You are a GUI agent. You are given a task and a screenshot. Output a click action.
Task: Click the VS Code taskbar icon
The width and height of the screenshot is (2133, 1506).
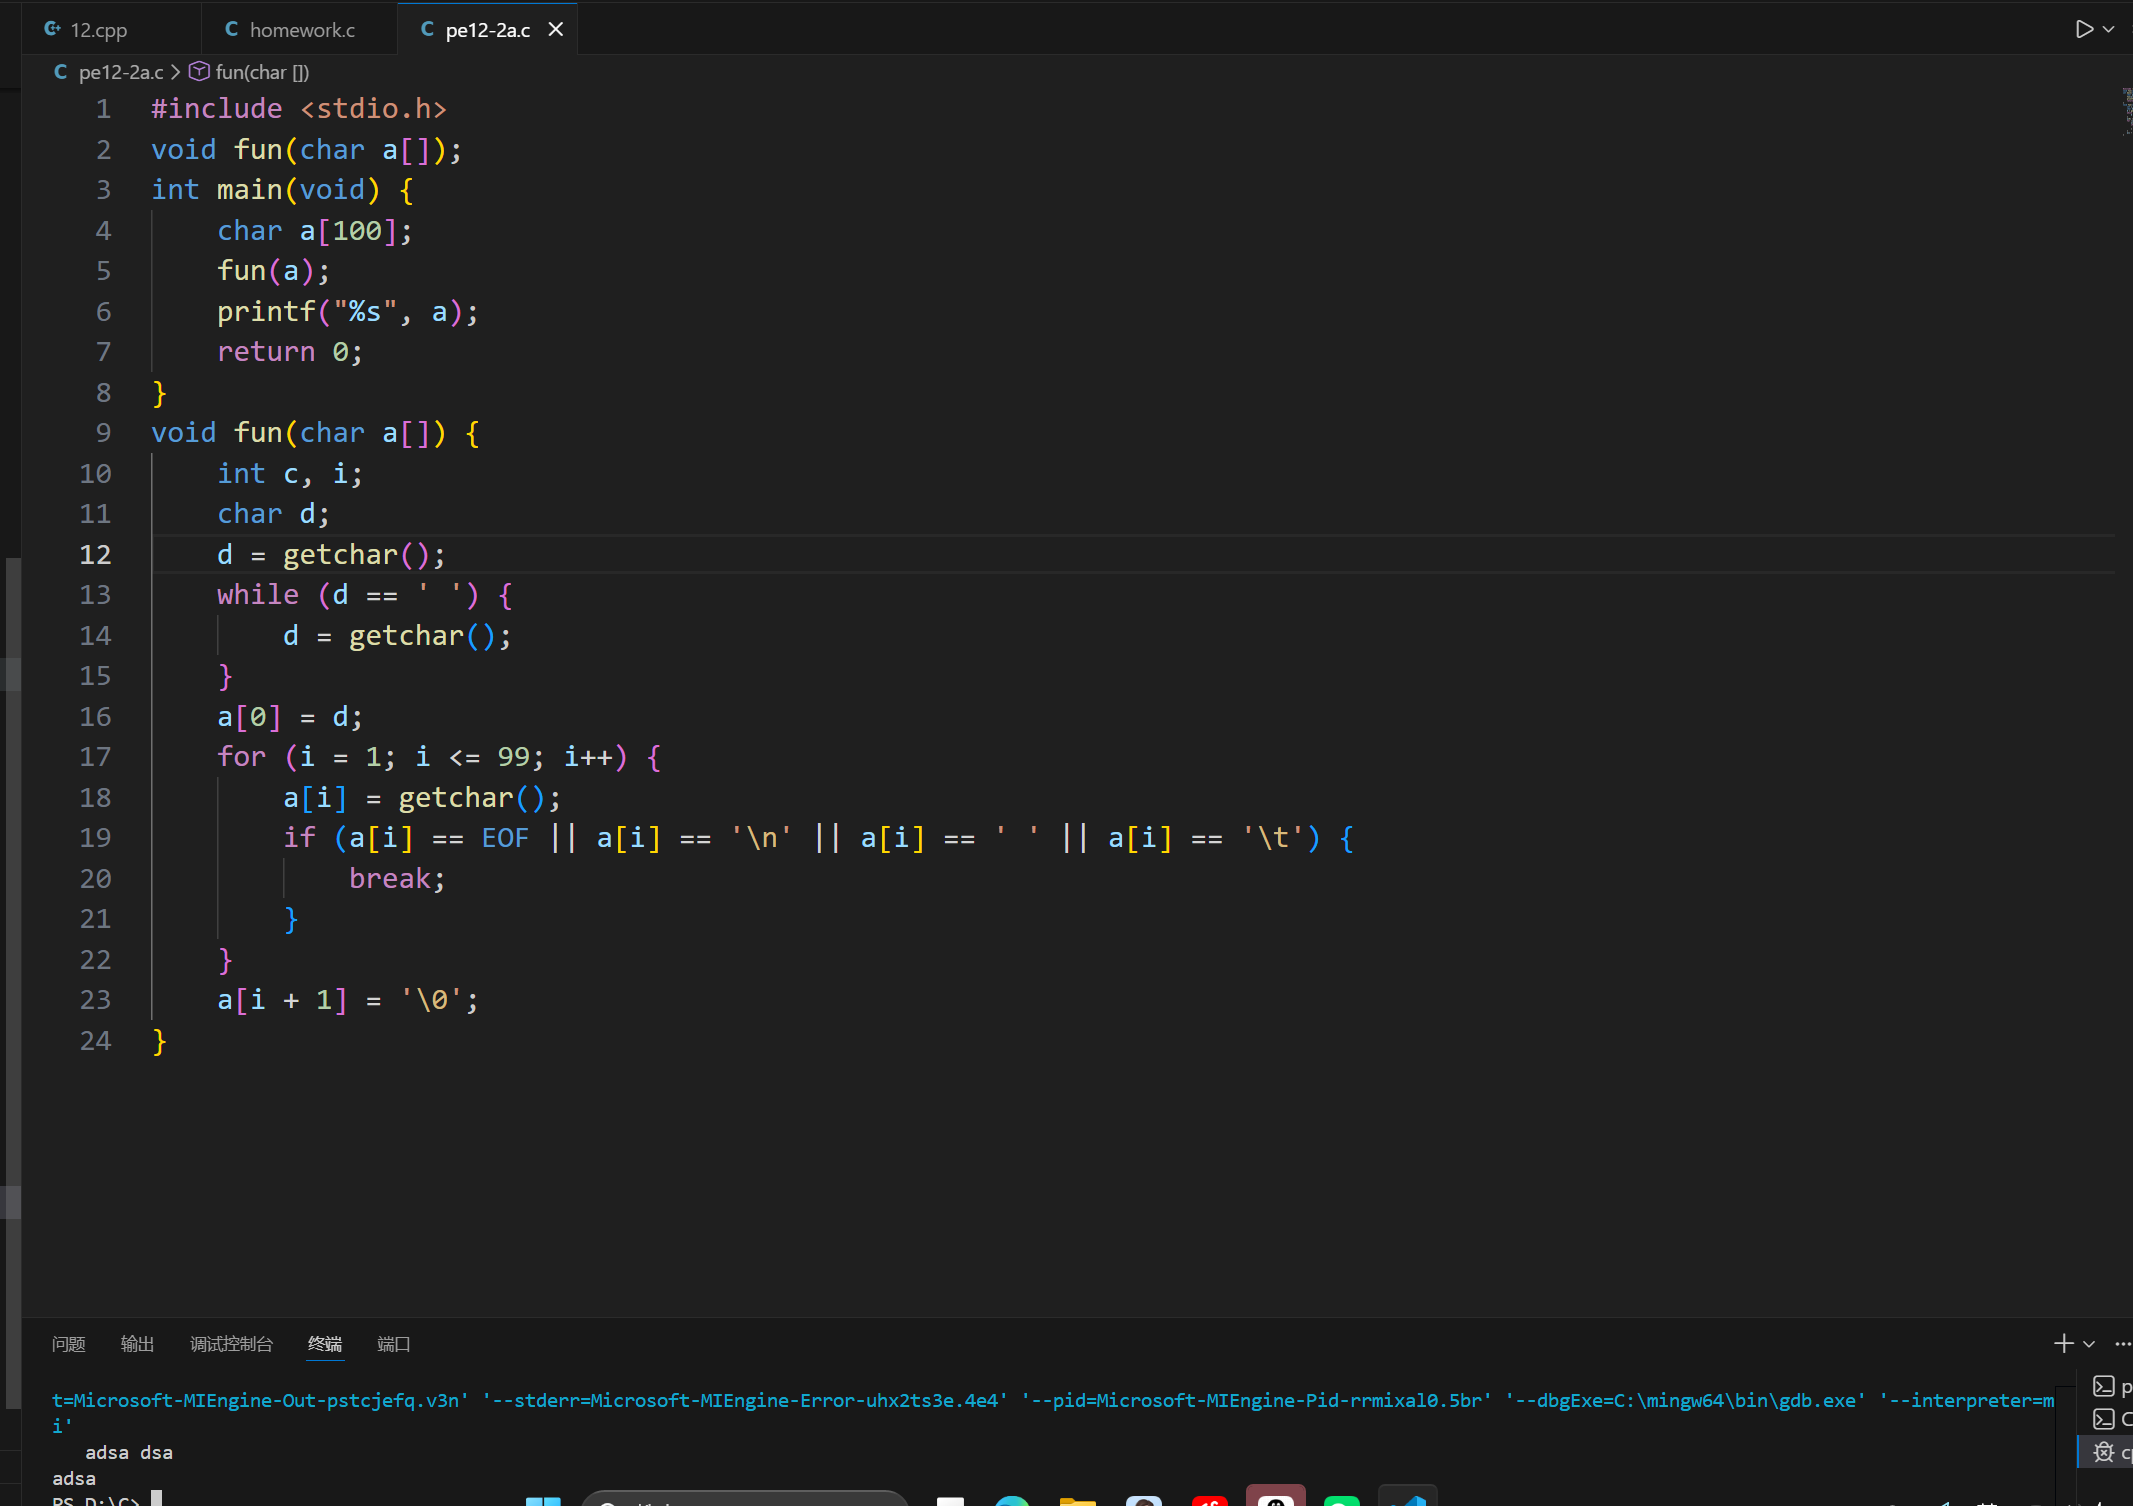(1408, 1498)
